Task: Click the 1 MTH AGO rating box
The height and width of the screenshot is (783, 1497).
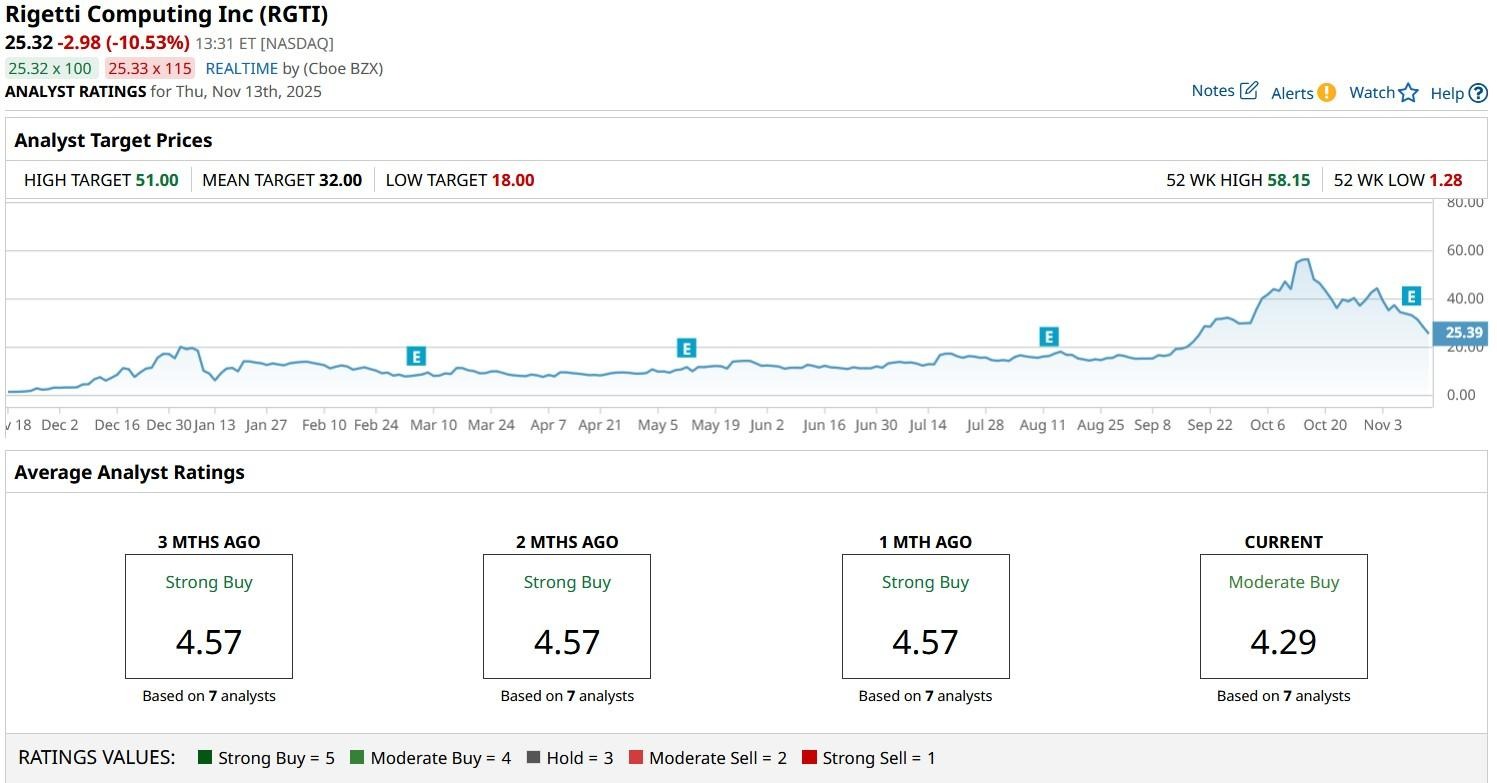Action: [x=925, y=616]
